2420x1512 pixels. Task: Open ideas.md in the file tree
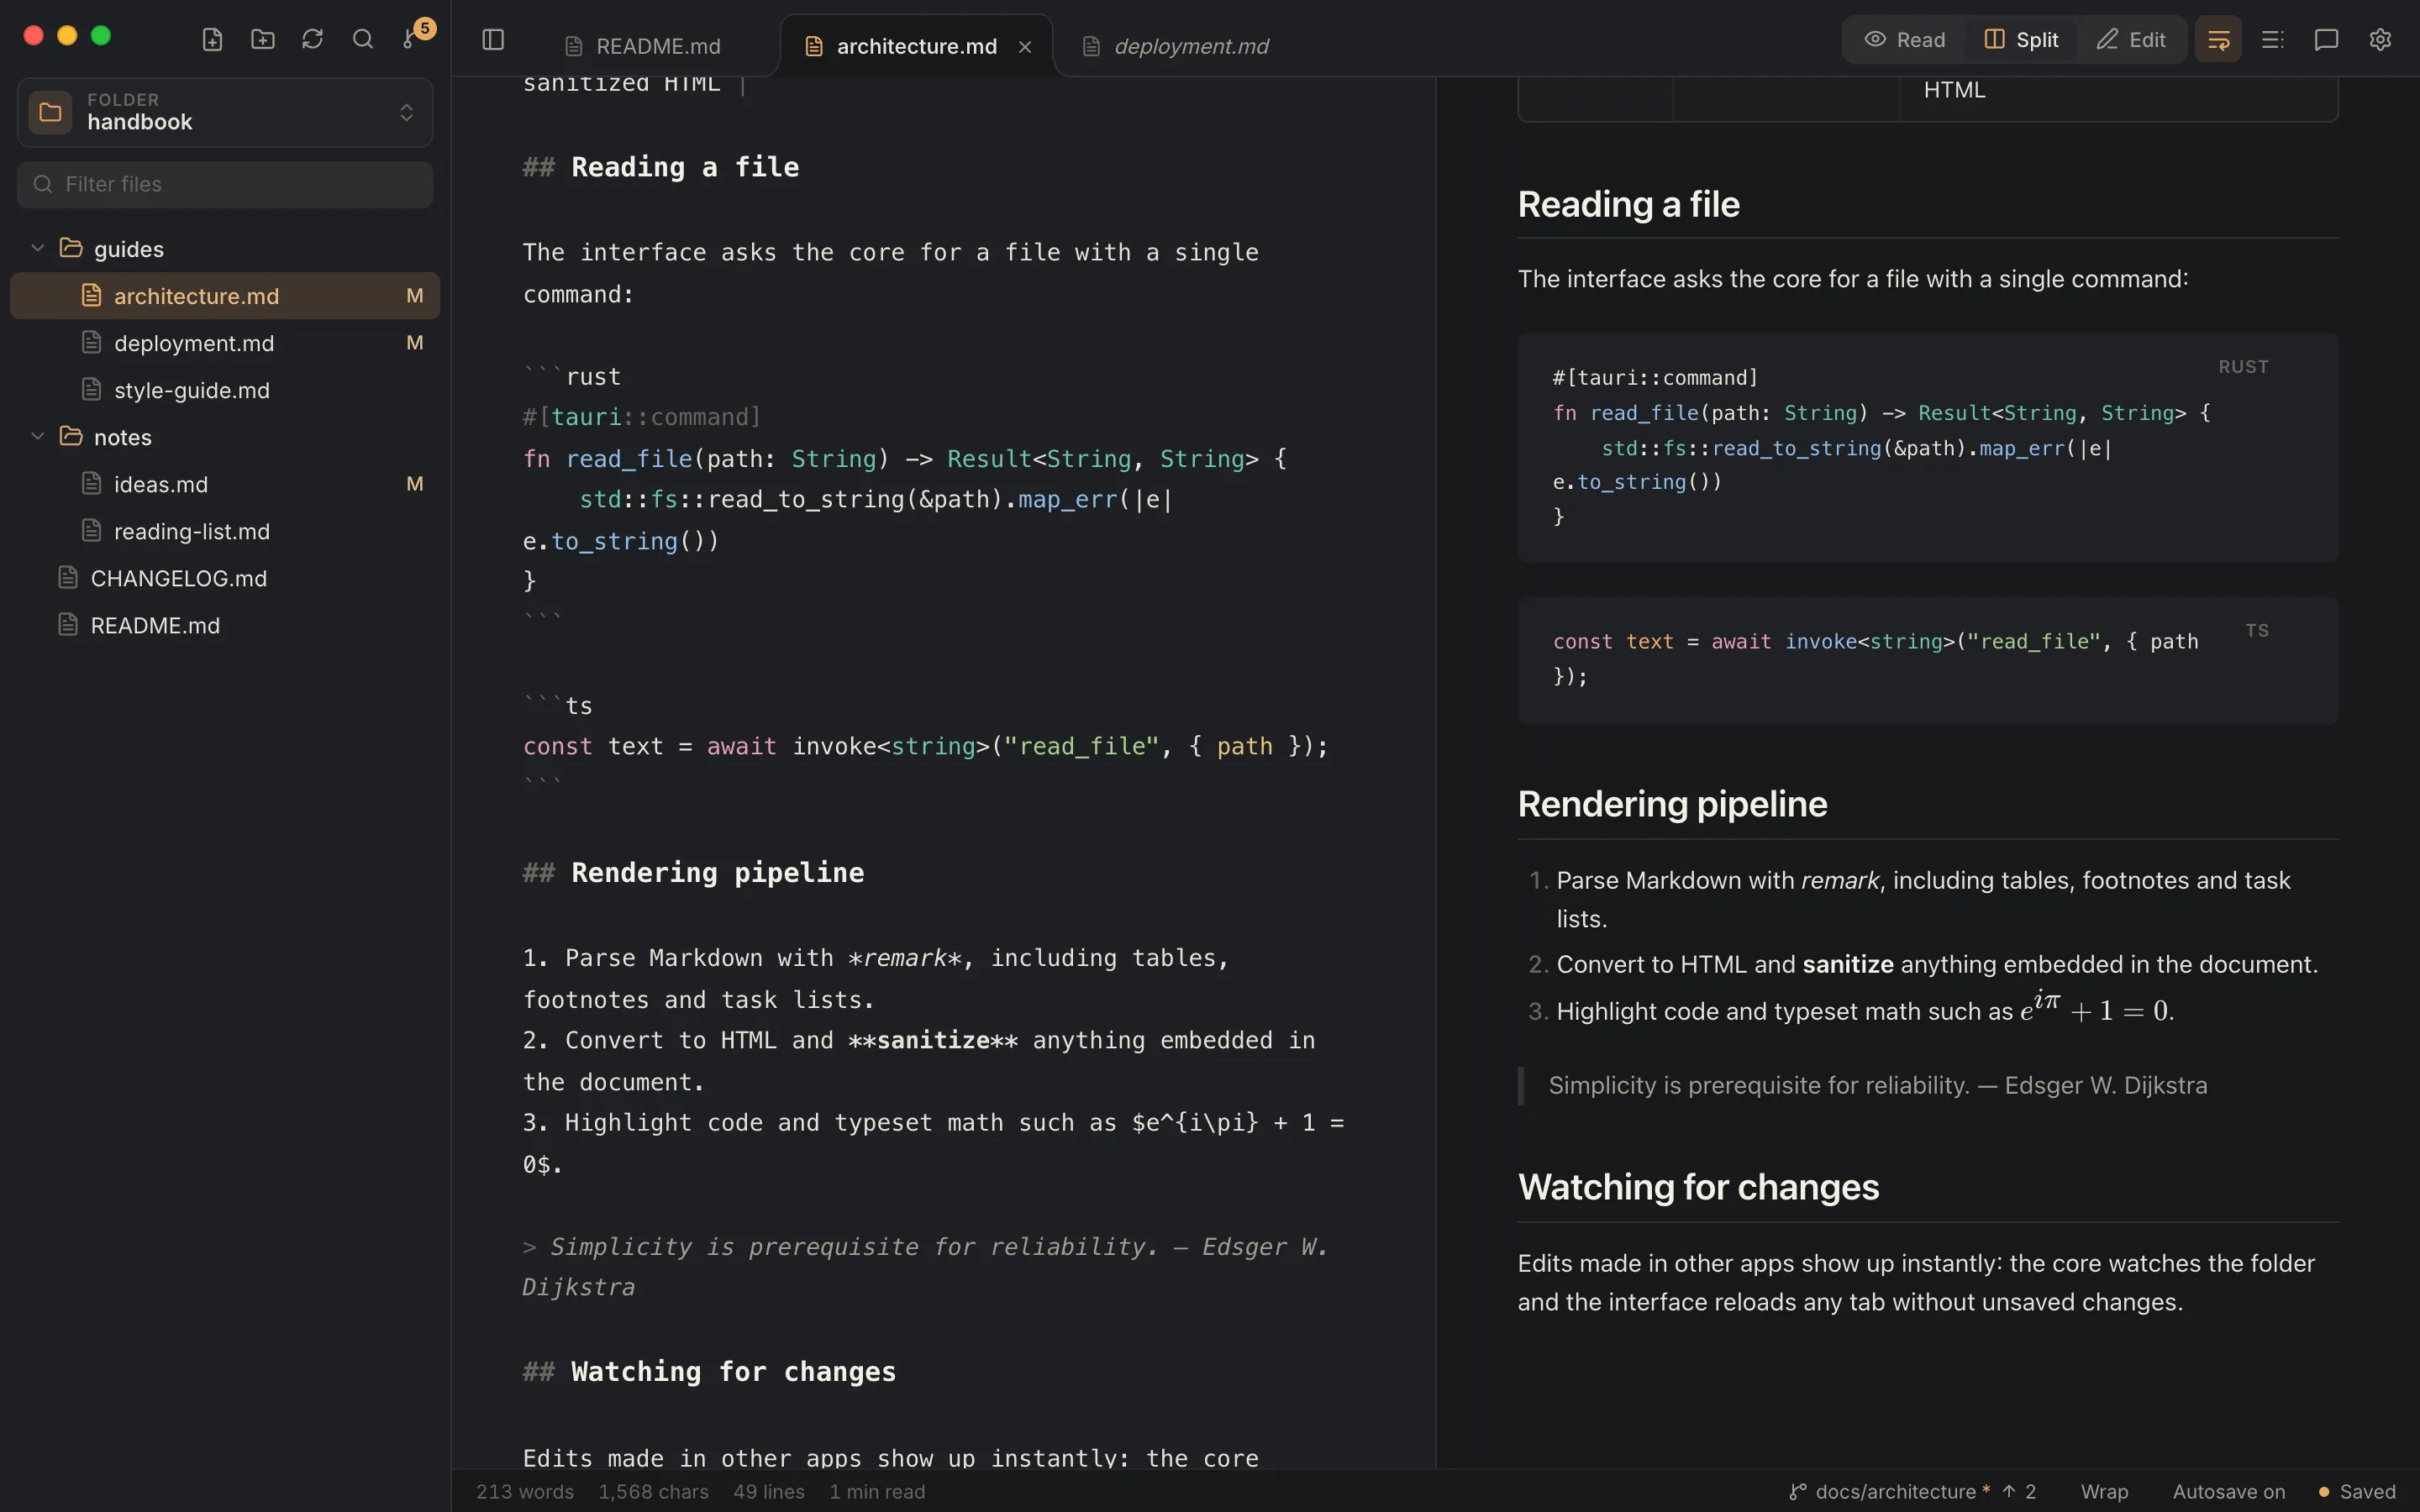pyautogui.click(x=225, y=484)
